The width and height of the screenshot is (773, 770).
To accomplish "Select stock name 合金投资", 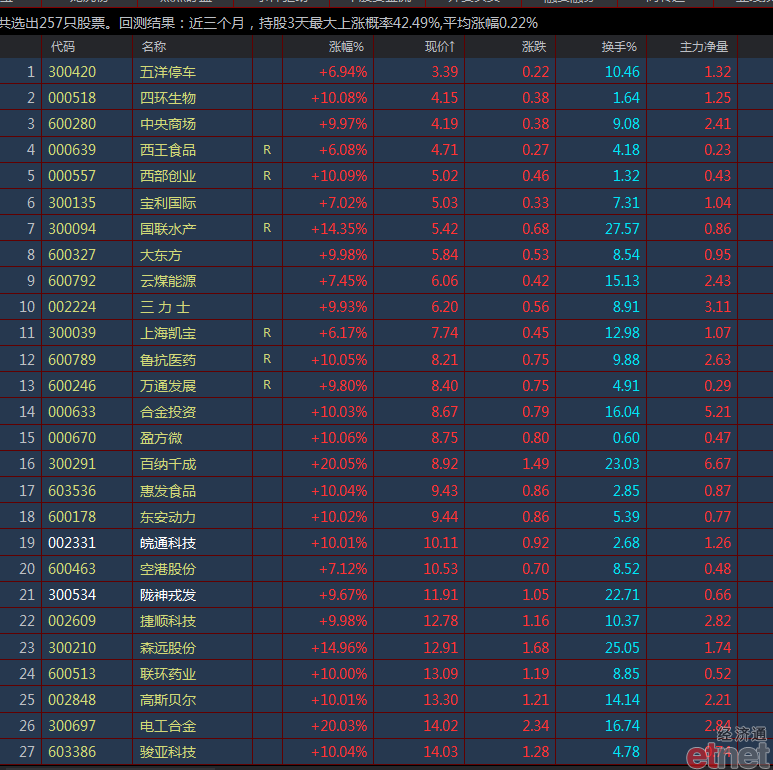I will (x=168, y=412).
